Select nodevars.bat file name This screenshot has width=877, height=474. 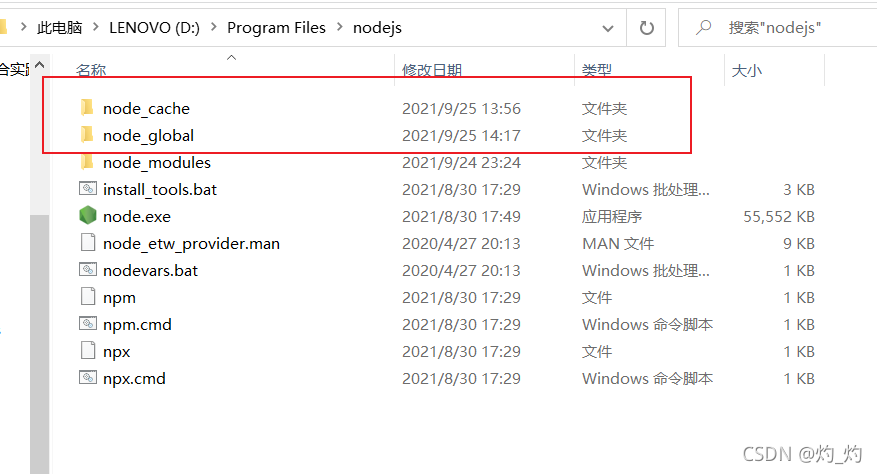pos(150,270)
